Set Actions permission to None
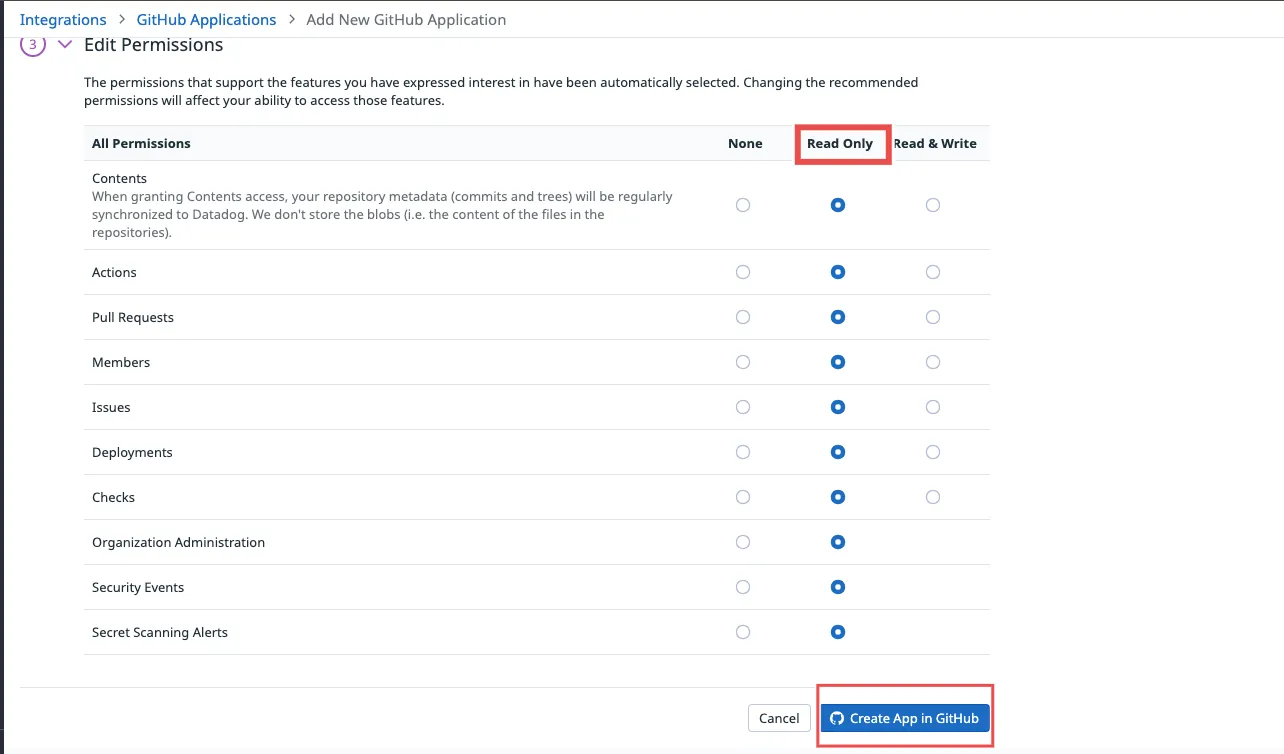Image resolution: width=1284 pixels, height=754 pixels. tap(743, 272)
